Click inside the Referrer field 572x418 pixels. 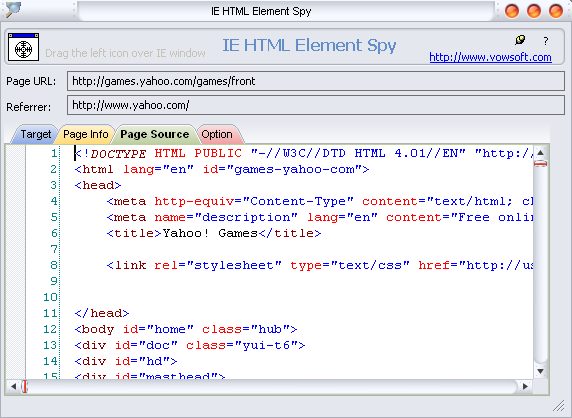(x=316, y=105)
